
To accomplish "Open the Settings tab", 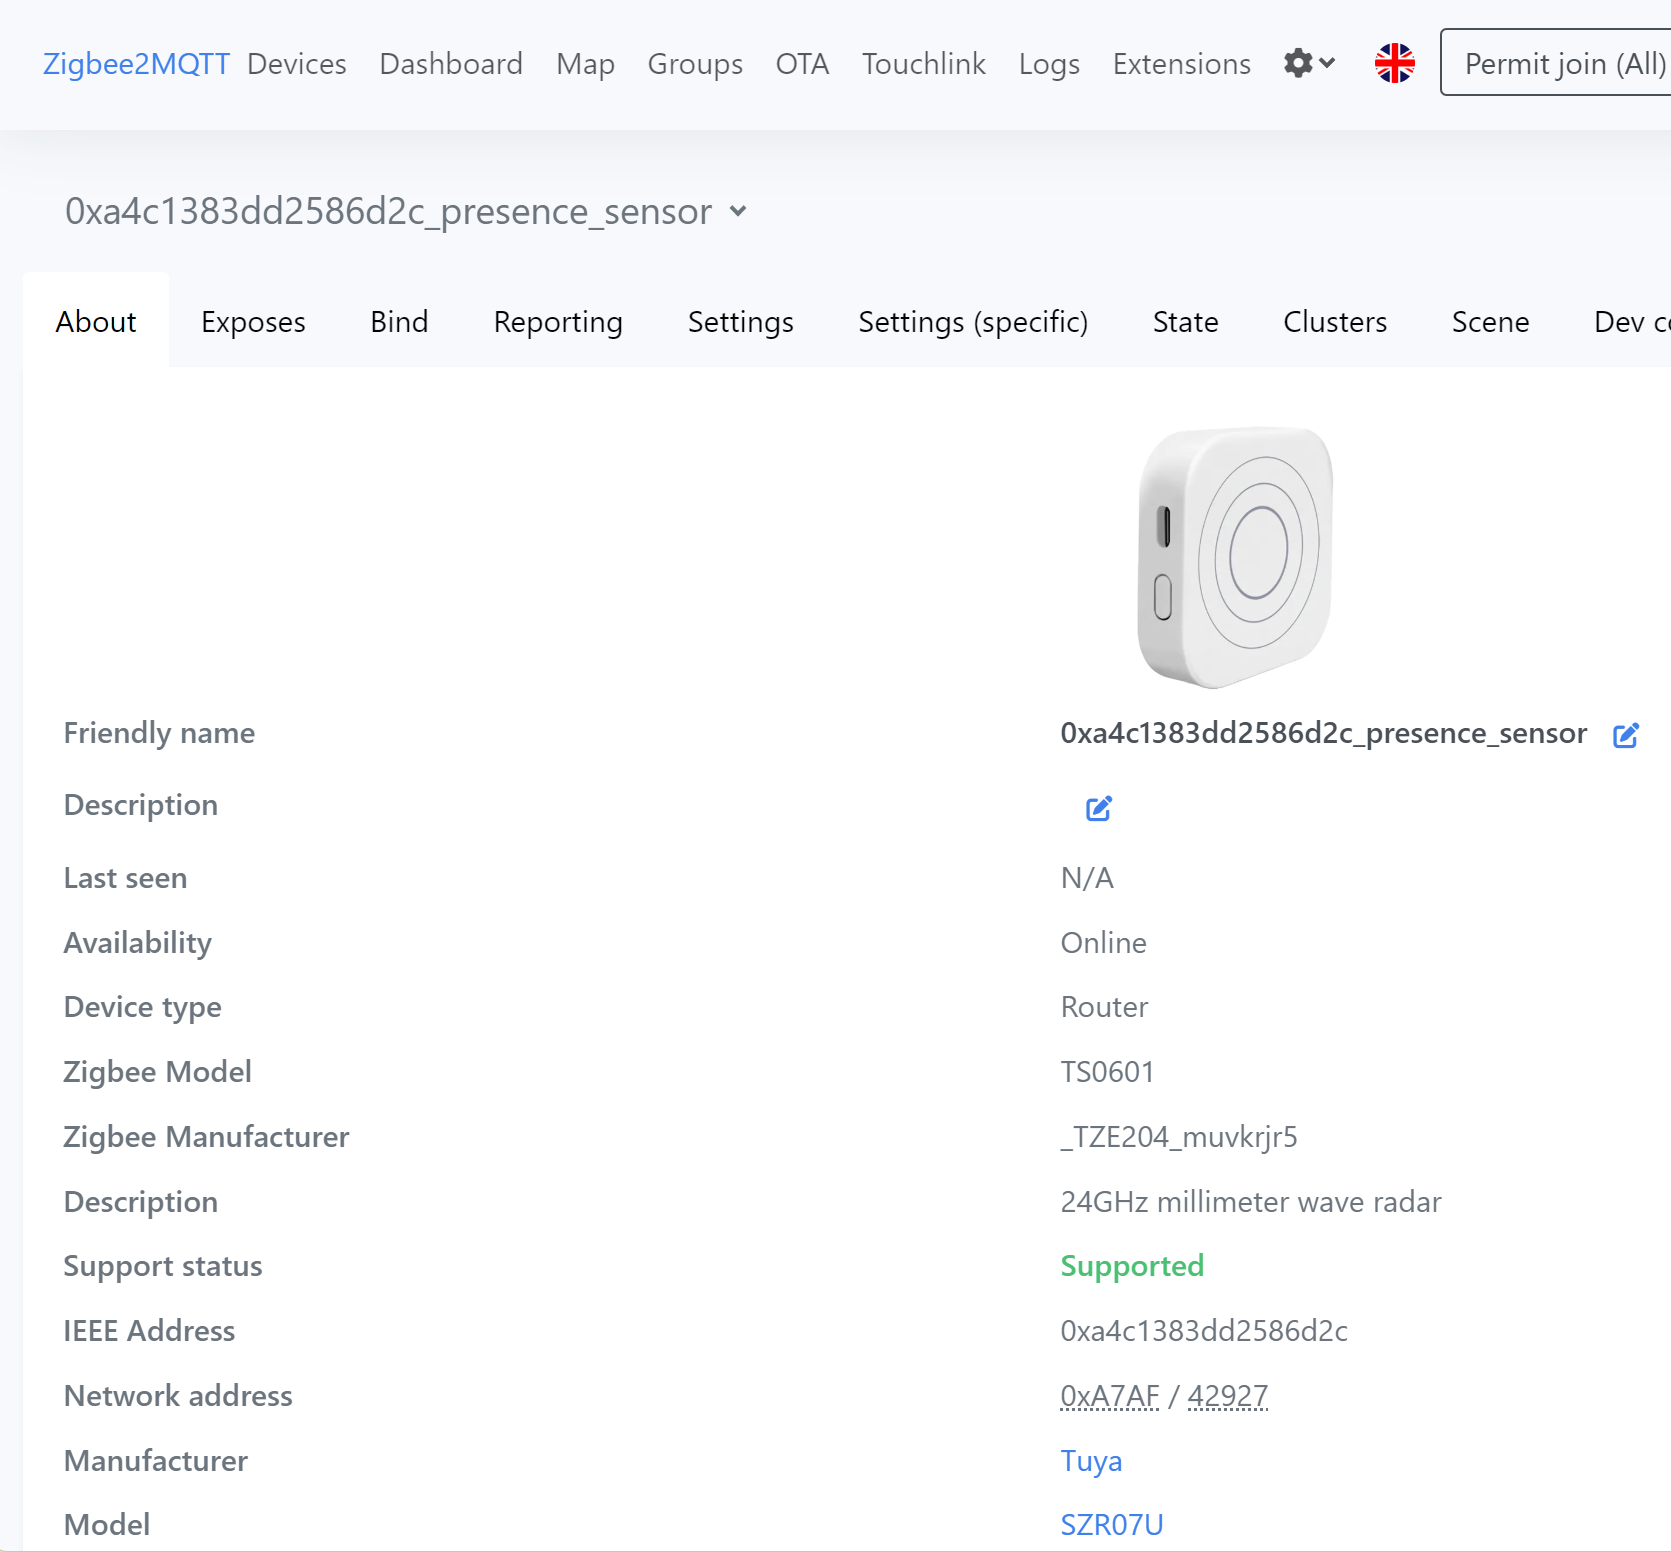I will pos(740,321).
